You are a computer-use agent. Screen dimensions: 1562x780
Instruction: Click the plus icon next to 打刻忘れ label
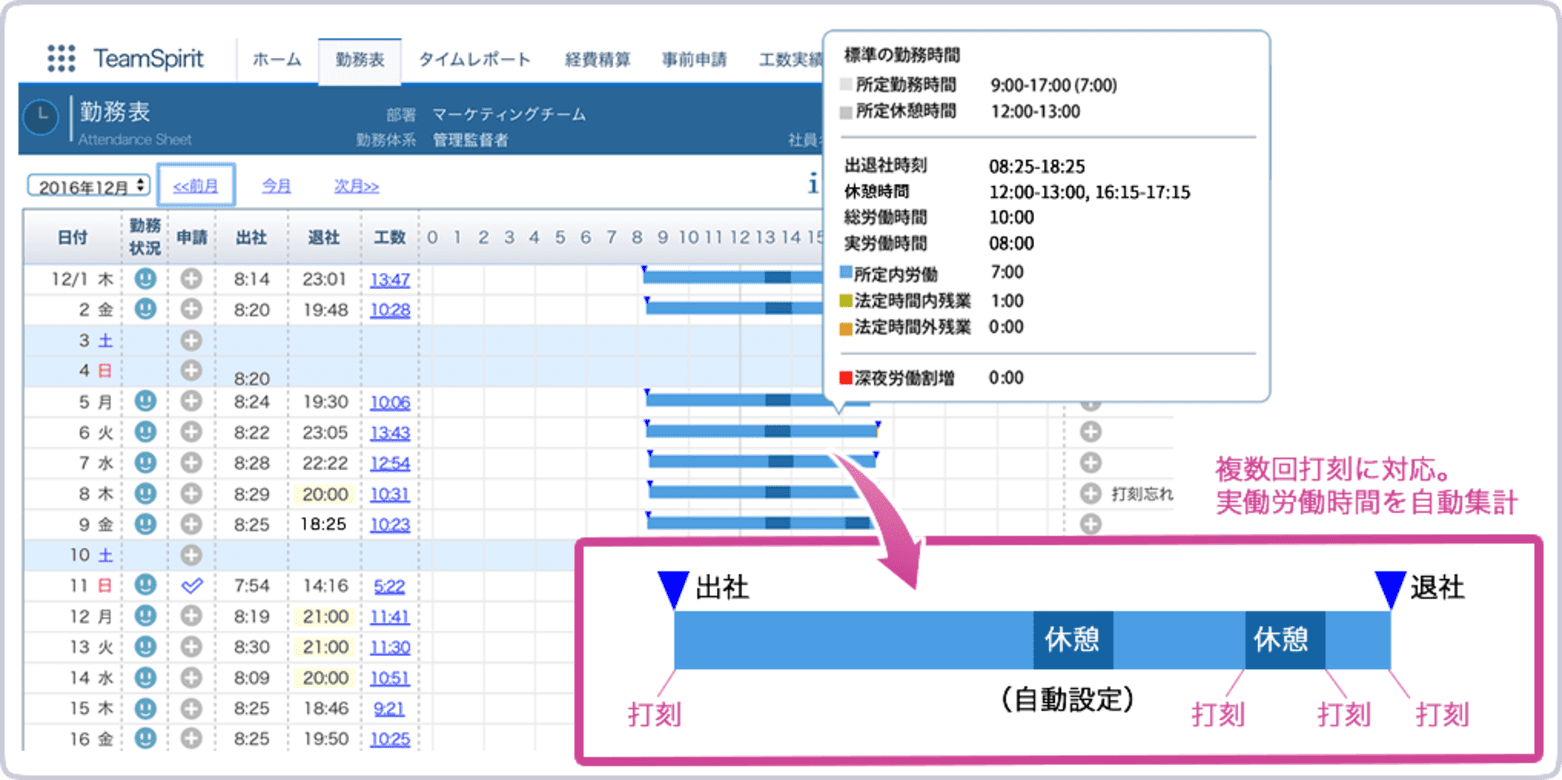pos(1090,493)
